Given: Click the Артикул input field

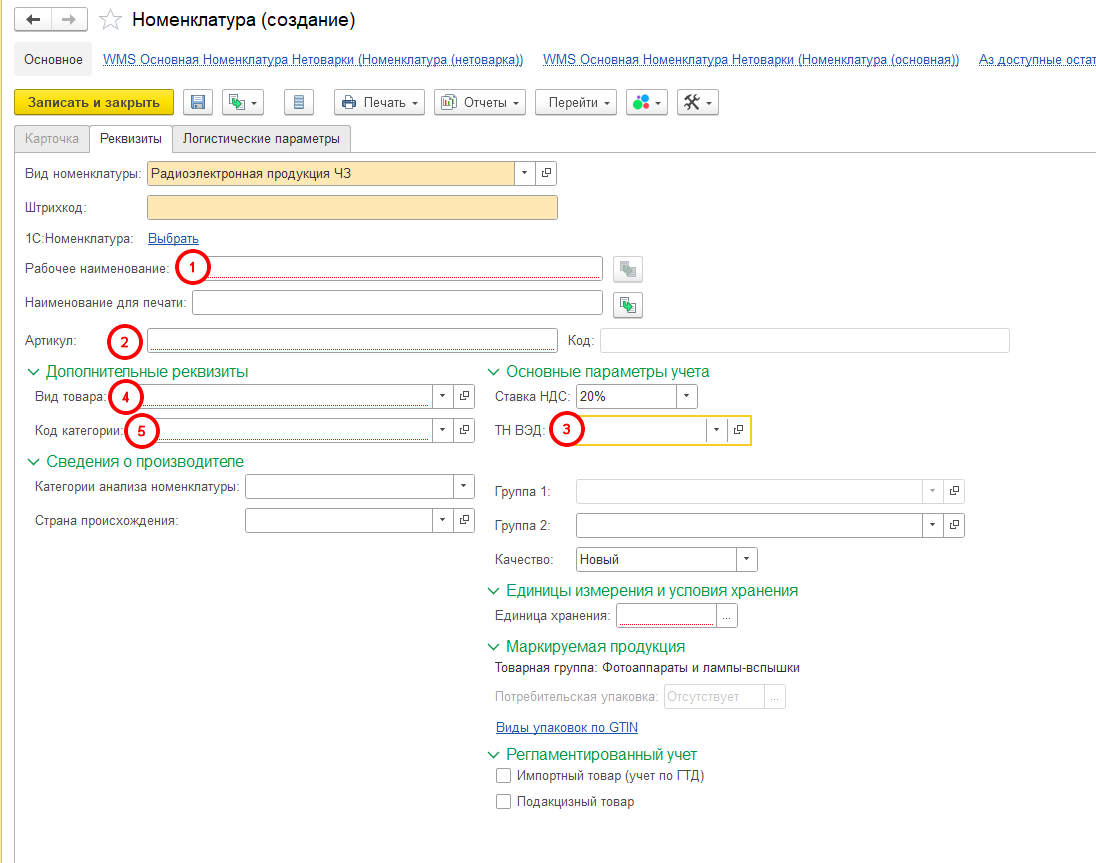Looking at the screenshot, I should 350,341.
